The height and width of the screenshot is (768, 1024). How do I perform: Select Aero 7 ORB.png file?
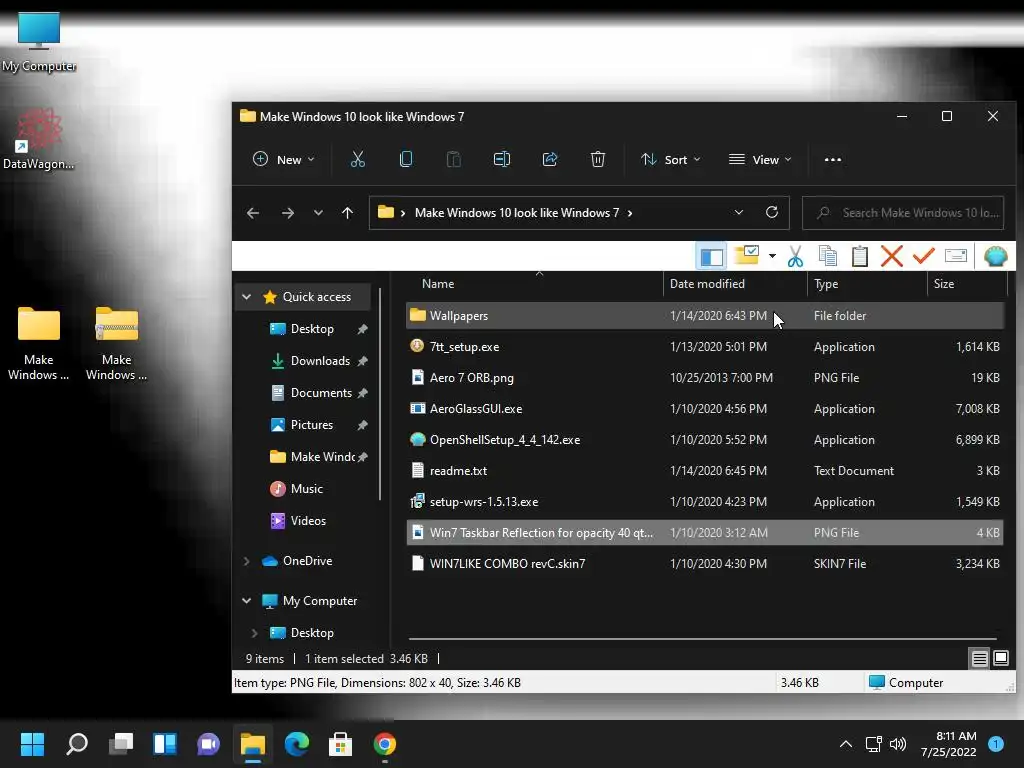(705, 378)
